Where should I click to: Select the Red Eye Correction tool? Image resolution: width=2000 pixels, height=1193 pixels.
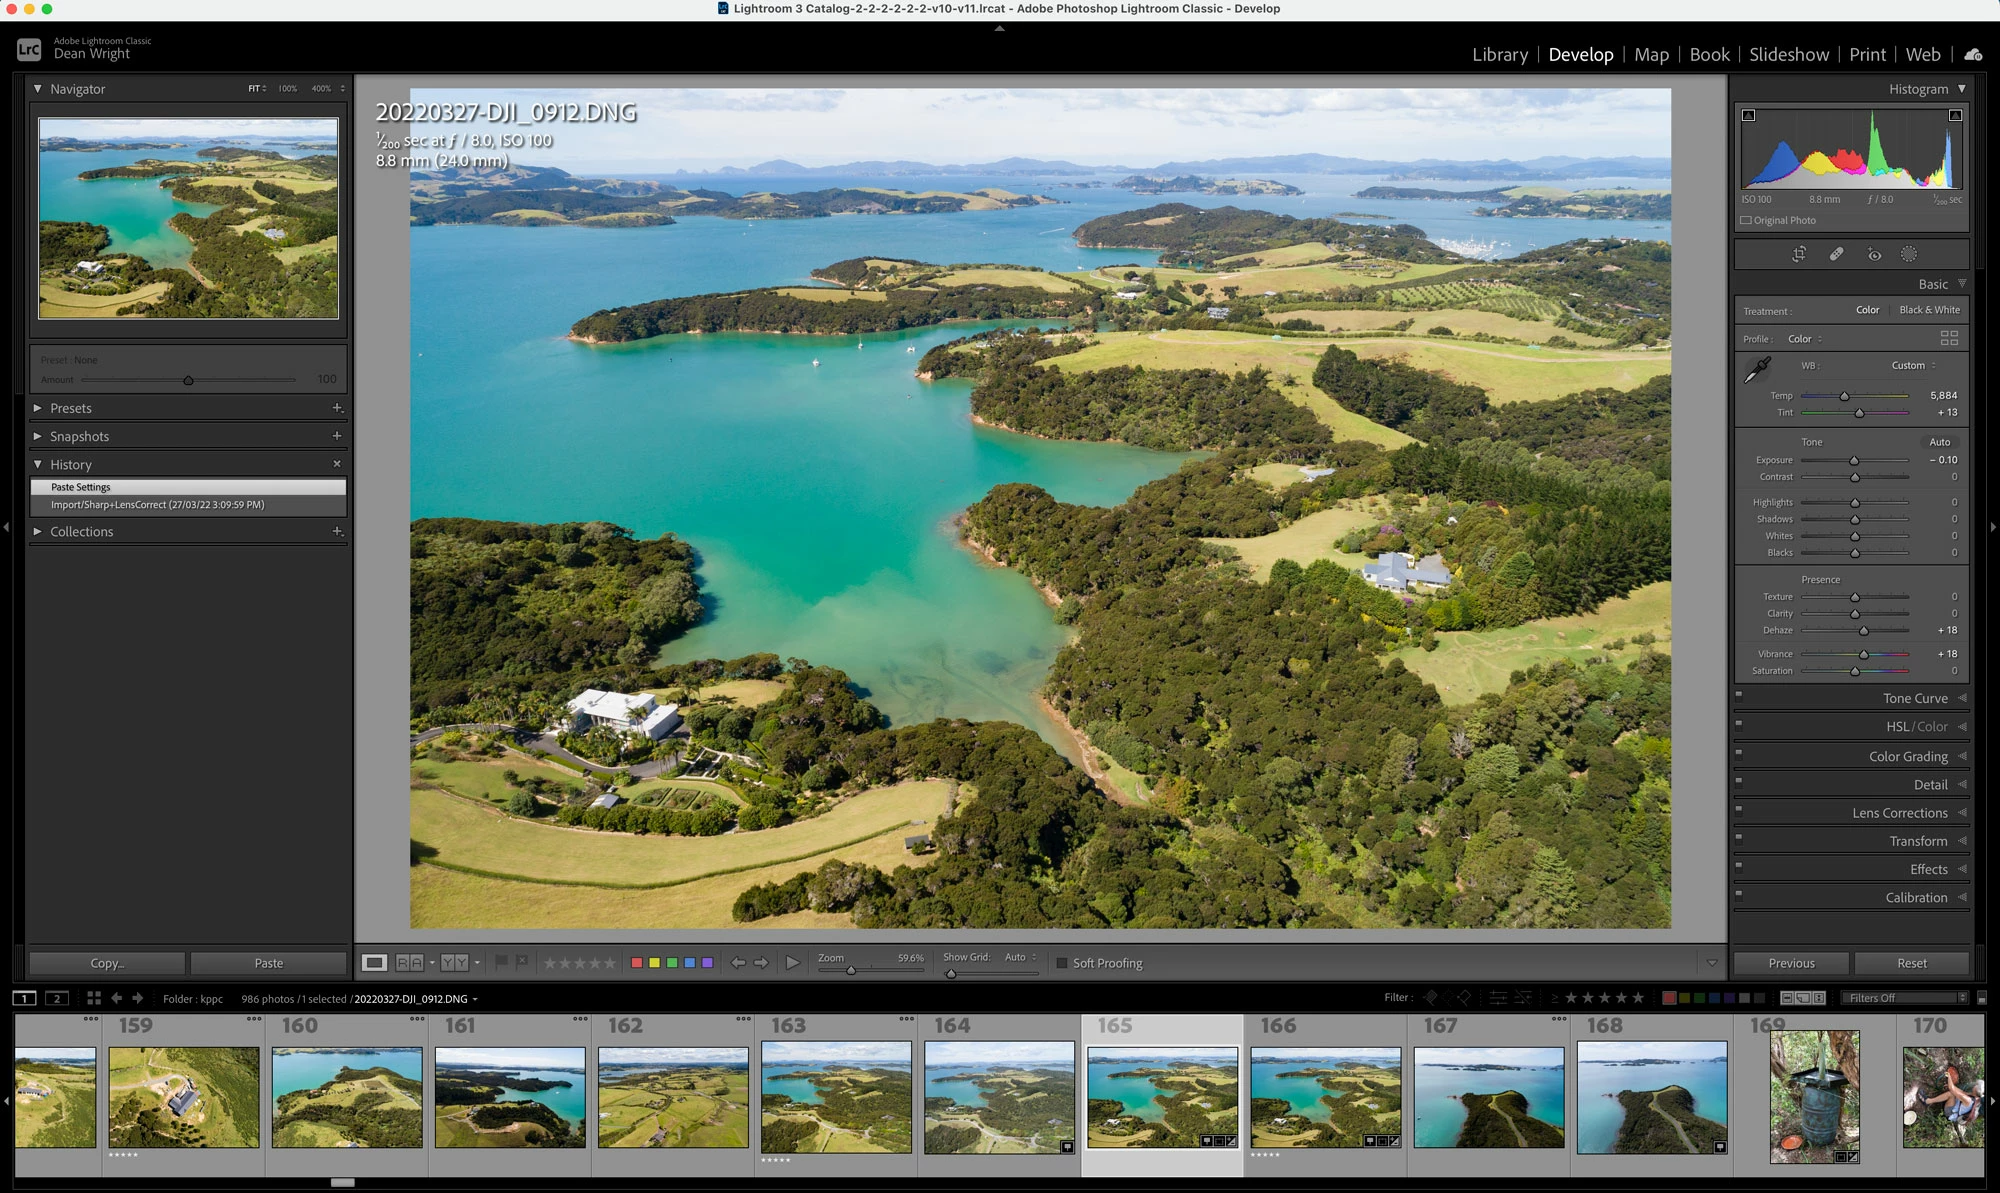(x=1874, y=254)
